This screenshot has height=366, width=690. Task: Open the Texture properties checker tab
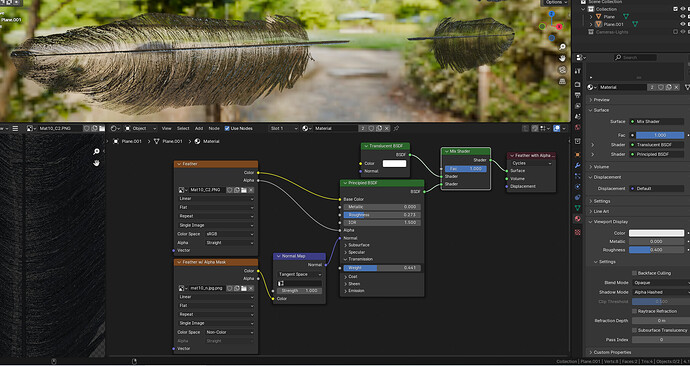click(x=578, y=232)
